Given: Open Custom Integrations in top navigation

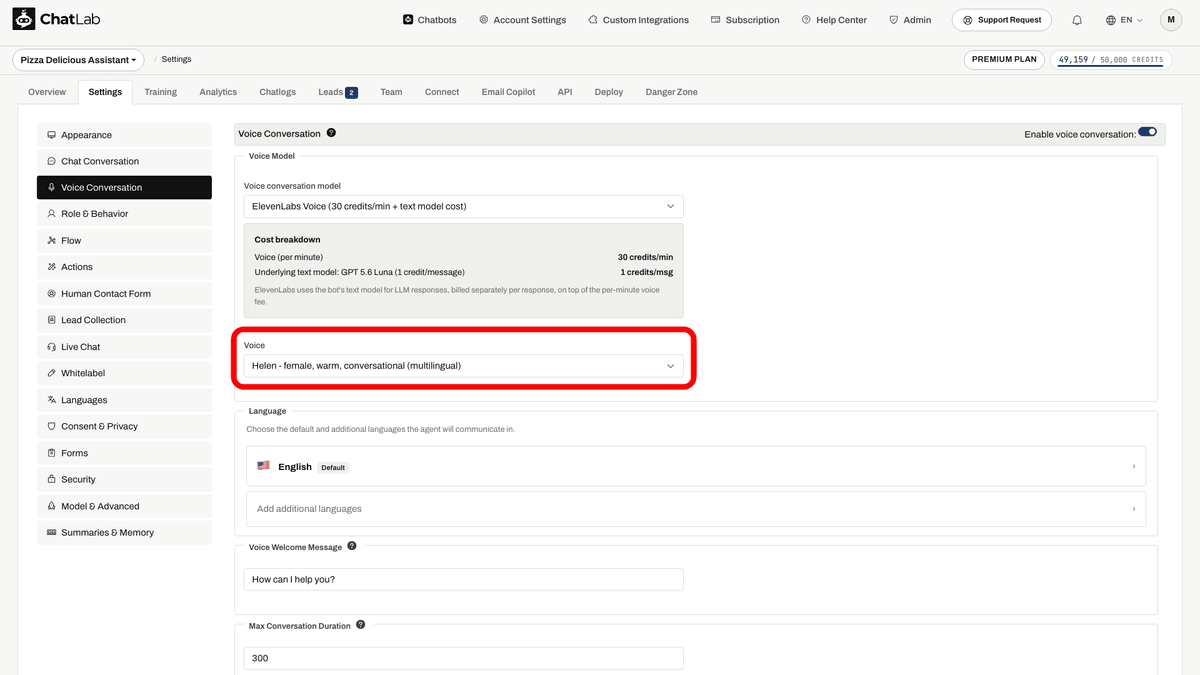Looking at the screenshot, I should coord(638,20).
